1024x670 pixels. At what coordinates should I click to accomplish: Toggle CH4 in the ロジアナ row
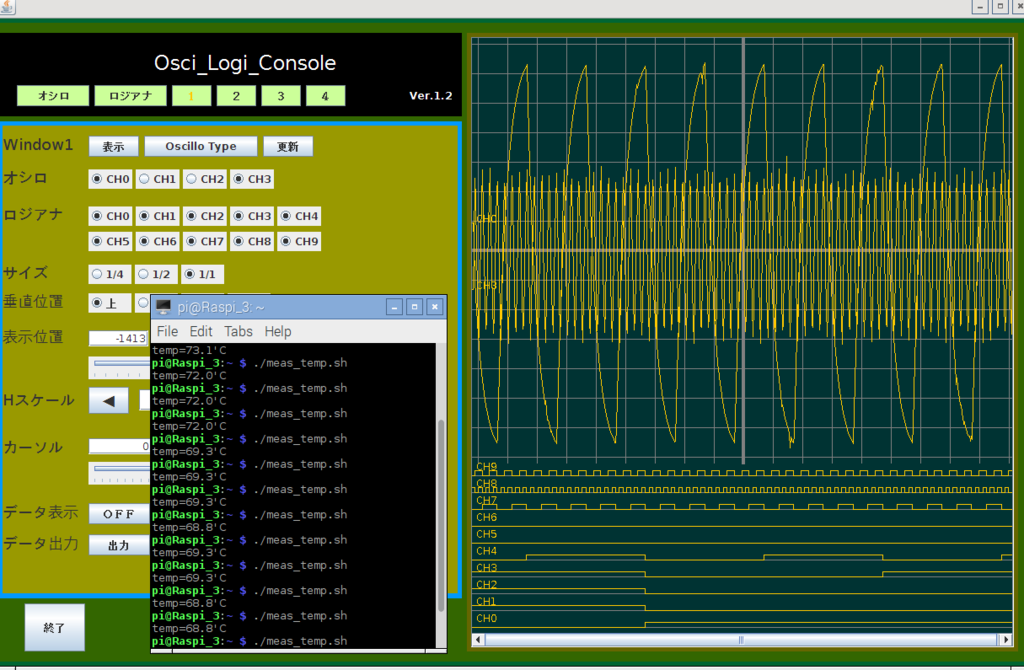point(299,216)
